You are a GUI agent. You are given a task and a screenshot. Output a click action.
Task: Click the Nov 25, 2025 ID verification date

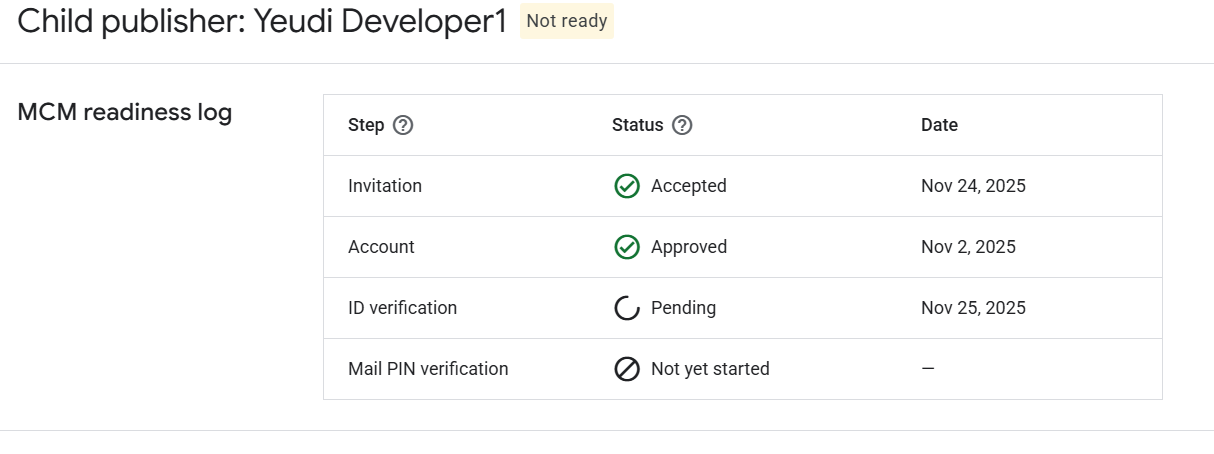coord(973,308)
